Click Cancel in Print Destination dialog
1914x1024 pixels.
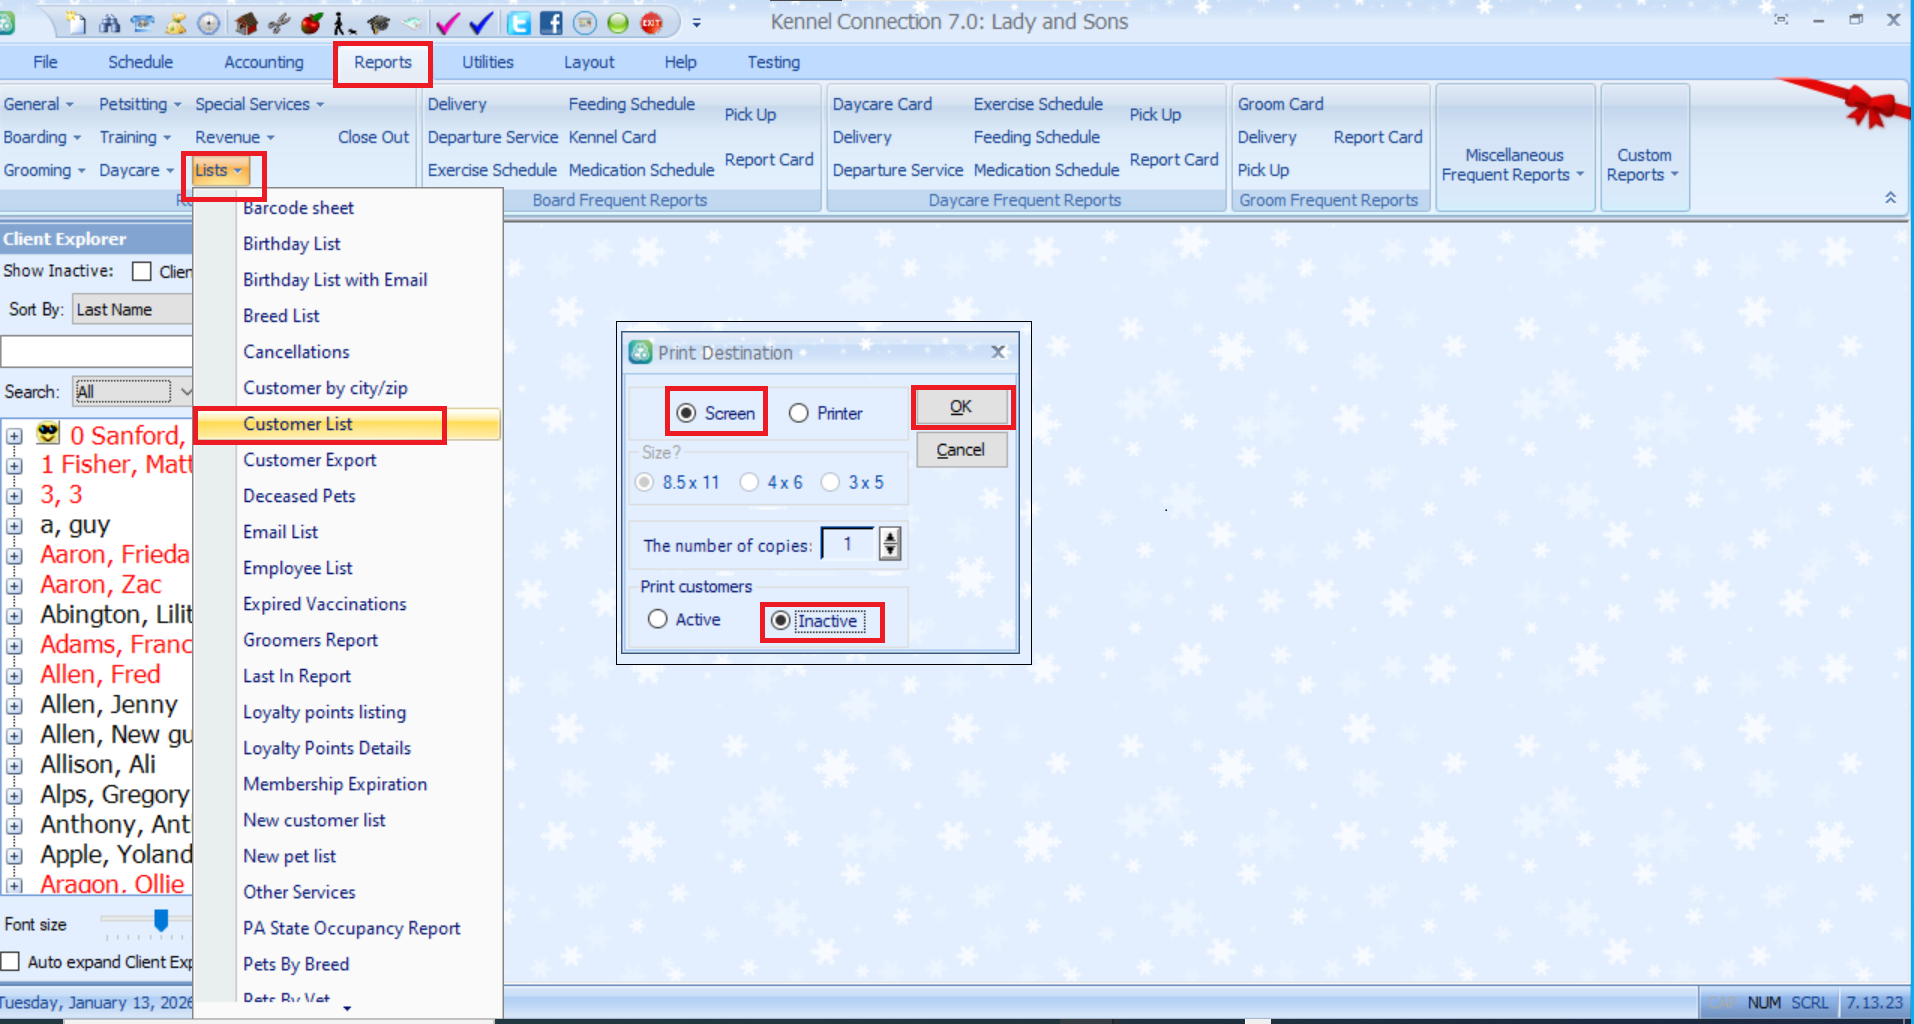click(x=960, y=450)
